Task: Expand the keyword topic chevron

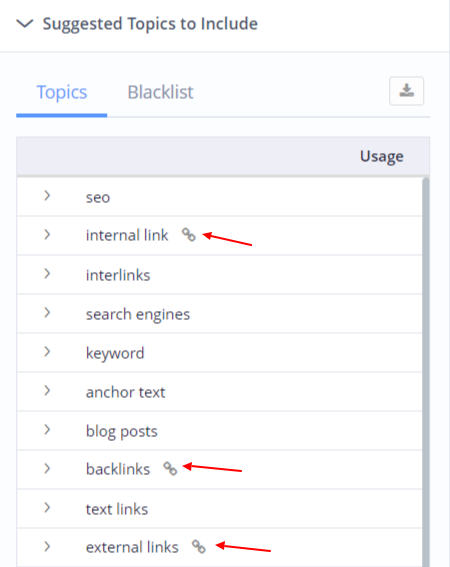Action: coord(47,351)
